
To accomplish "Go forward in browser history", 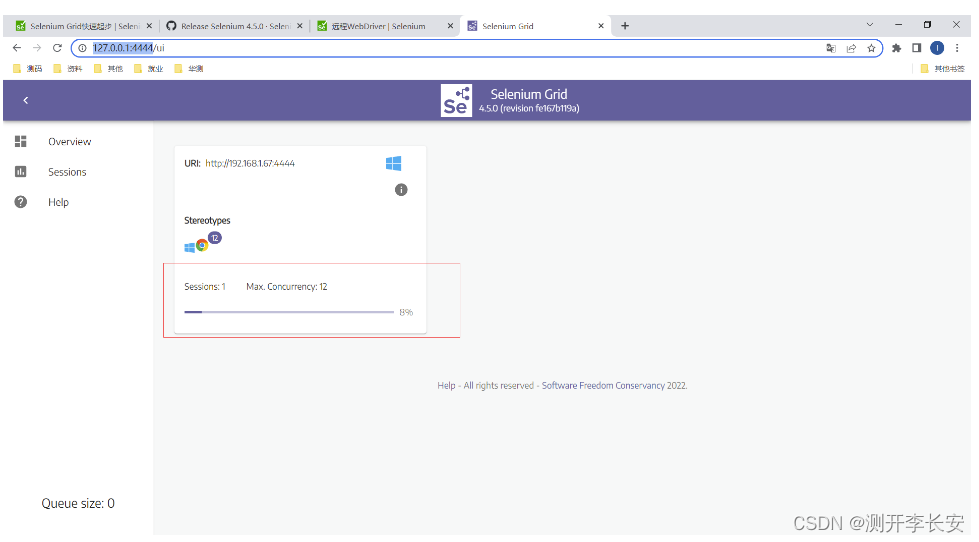I will pyautogui.click(x=37, y=48).
